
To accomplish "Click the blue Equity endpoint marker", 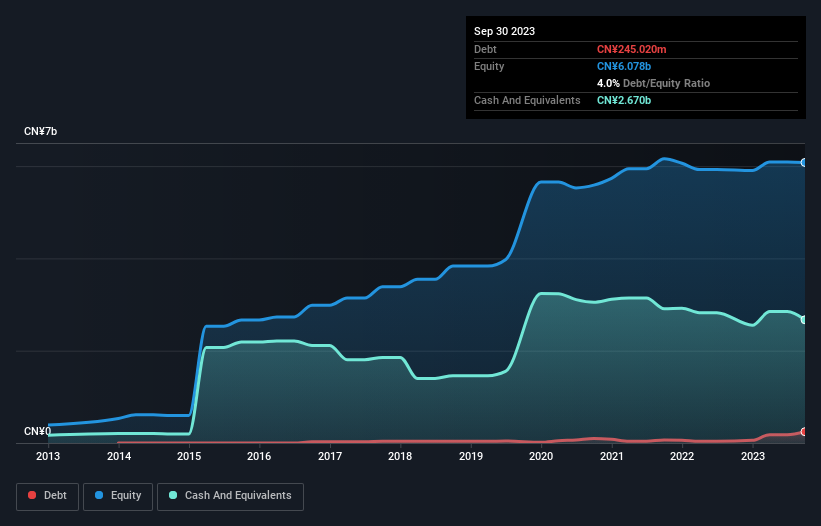I will [x=804, y=163].
